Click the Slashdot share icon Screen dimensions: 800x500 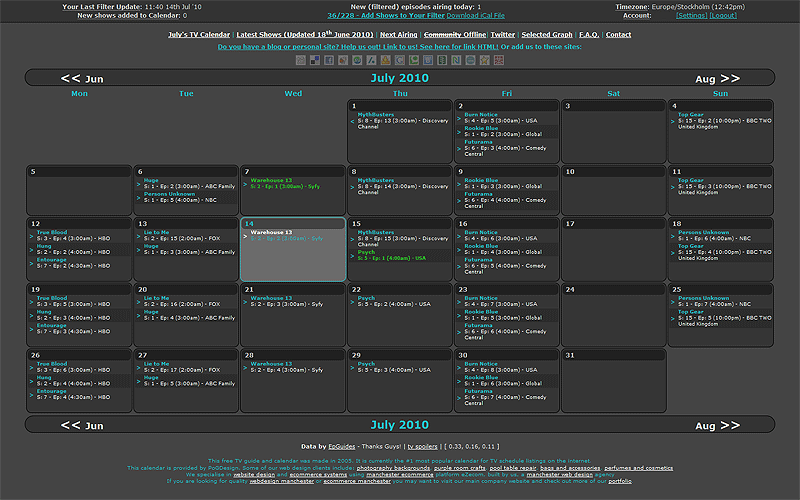coord(371,60)
